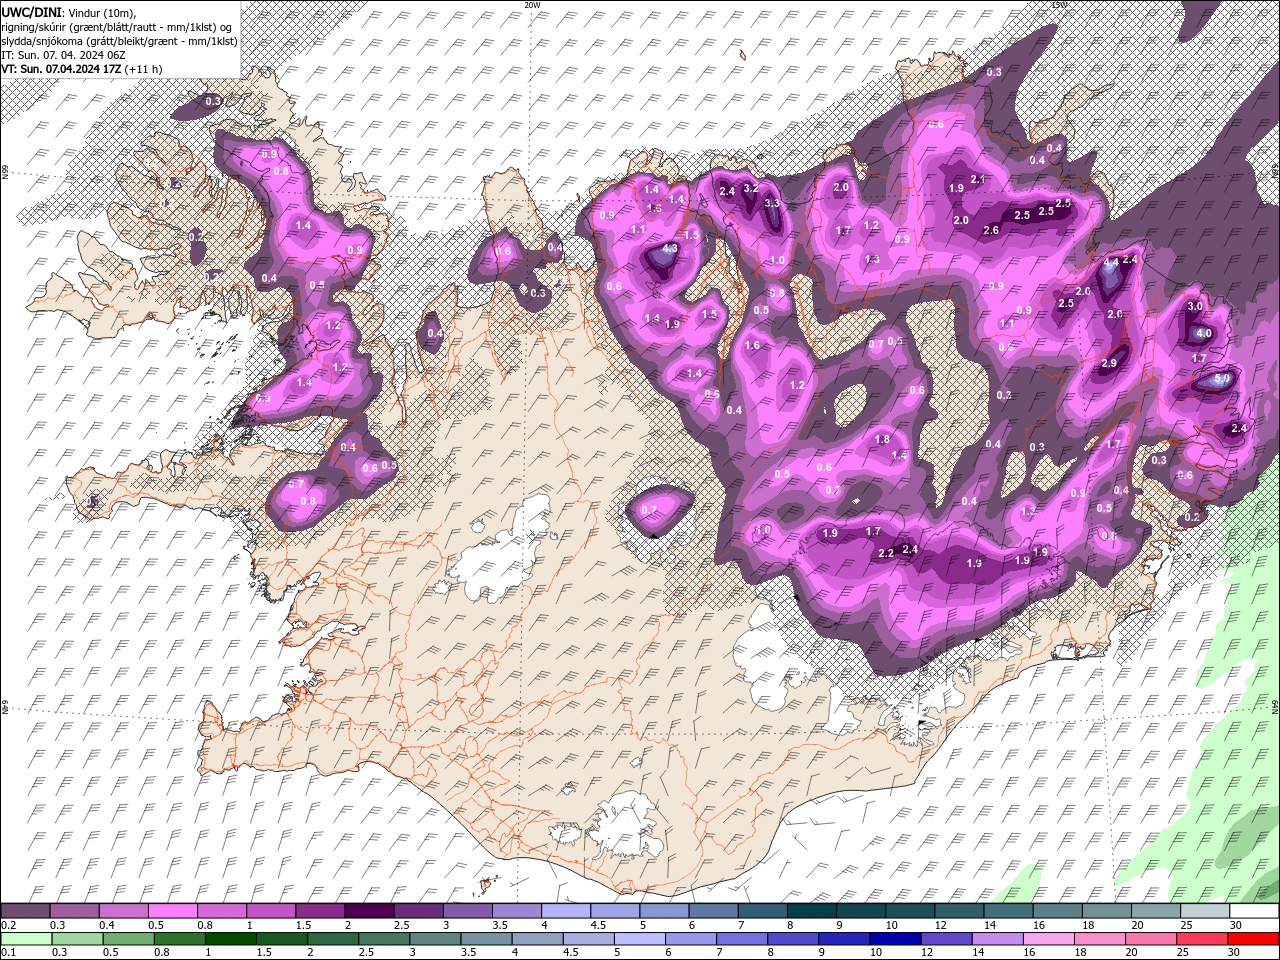The height and width of the screenshot is (960, 1280).
Task: Pick the light lavender upper legend swatch at 4
Action: click(x=564, y=911)
